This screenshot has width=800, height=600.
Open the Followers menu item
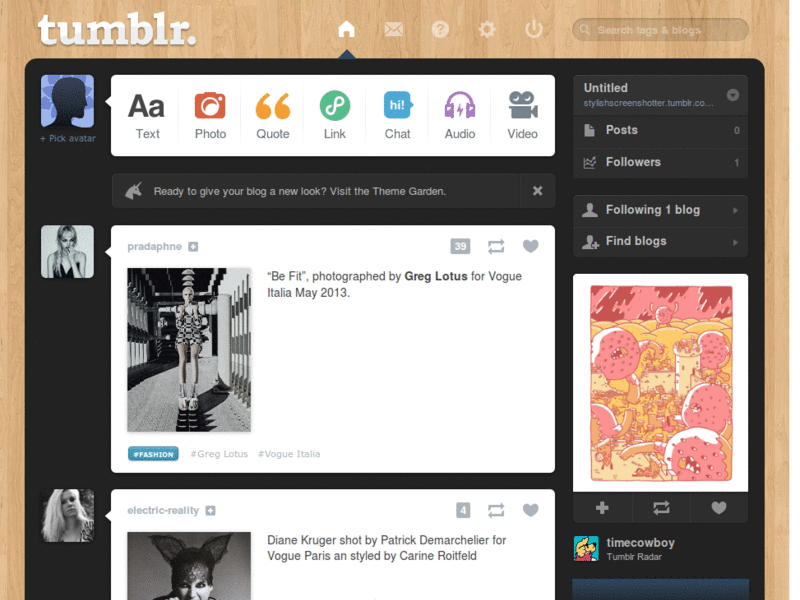661,162
